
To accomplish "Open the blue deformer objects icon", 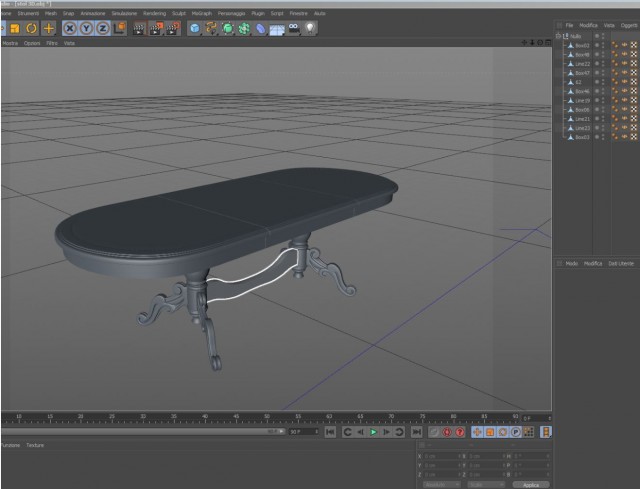I will point(260,28).
